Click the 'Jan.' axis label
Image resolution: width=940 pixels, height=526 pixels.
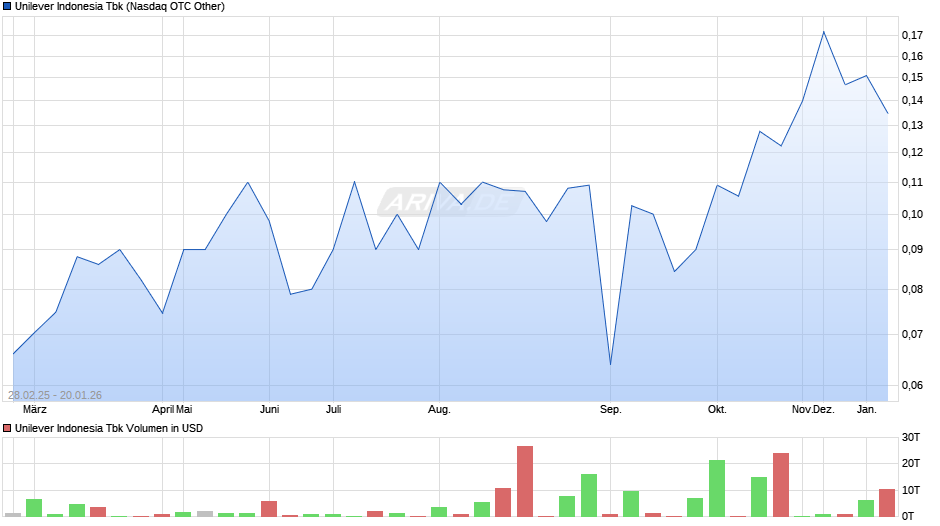coord(867,410)
